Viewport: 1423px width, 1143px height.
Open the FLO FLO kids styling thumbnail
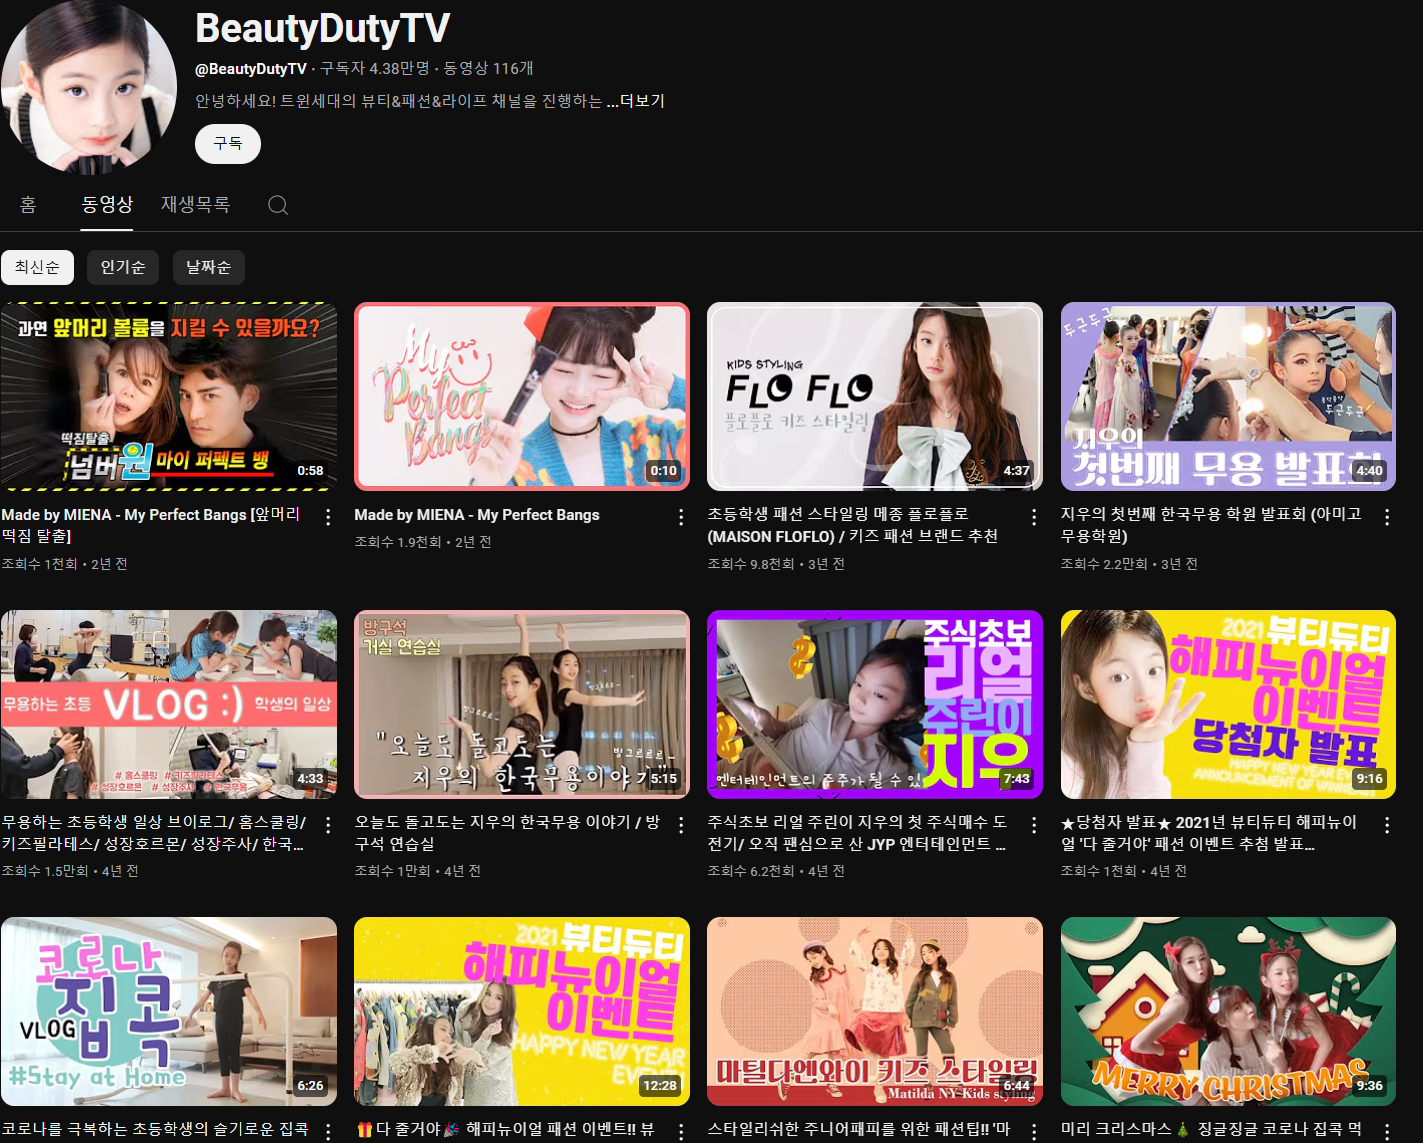[x=875, y=396]
